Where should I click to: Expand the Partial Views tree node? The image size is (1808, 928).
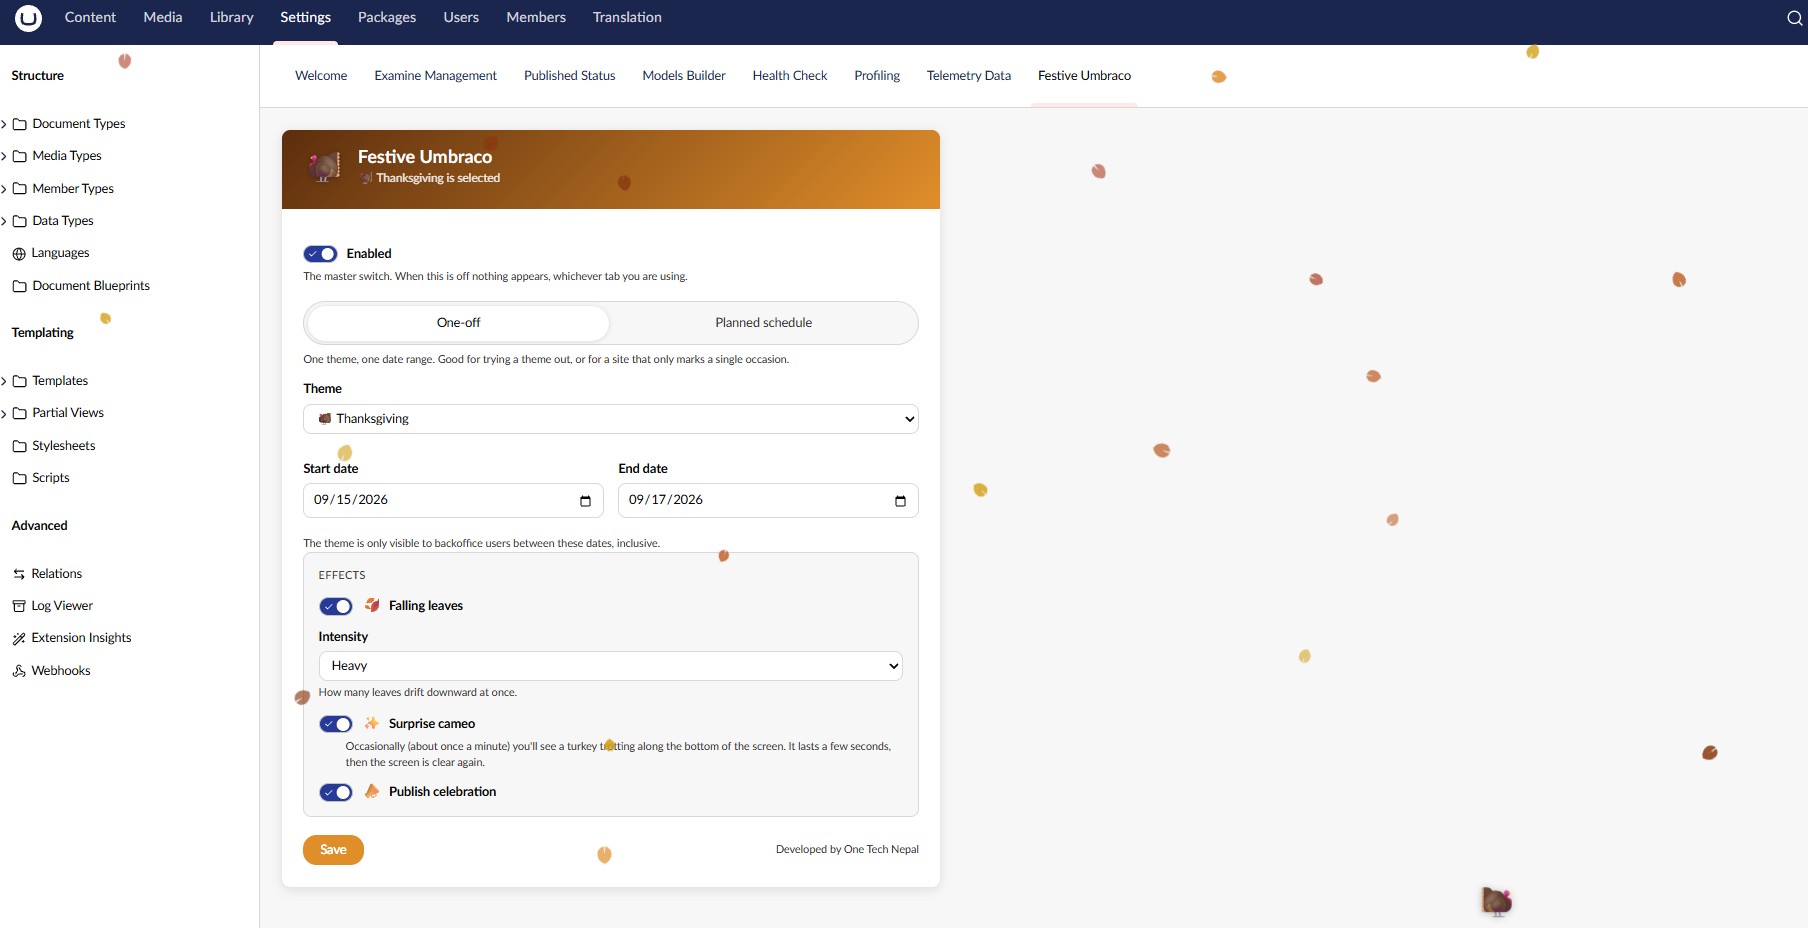(x=4, y=413)
